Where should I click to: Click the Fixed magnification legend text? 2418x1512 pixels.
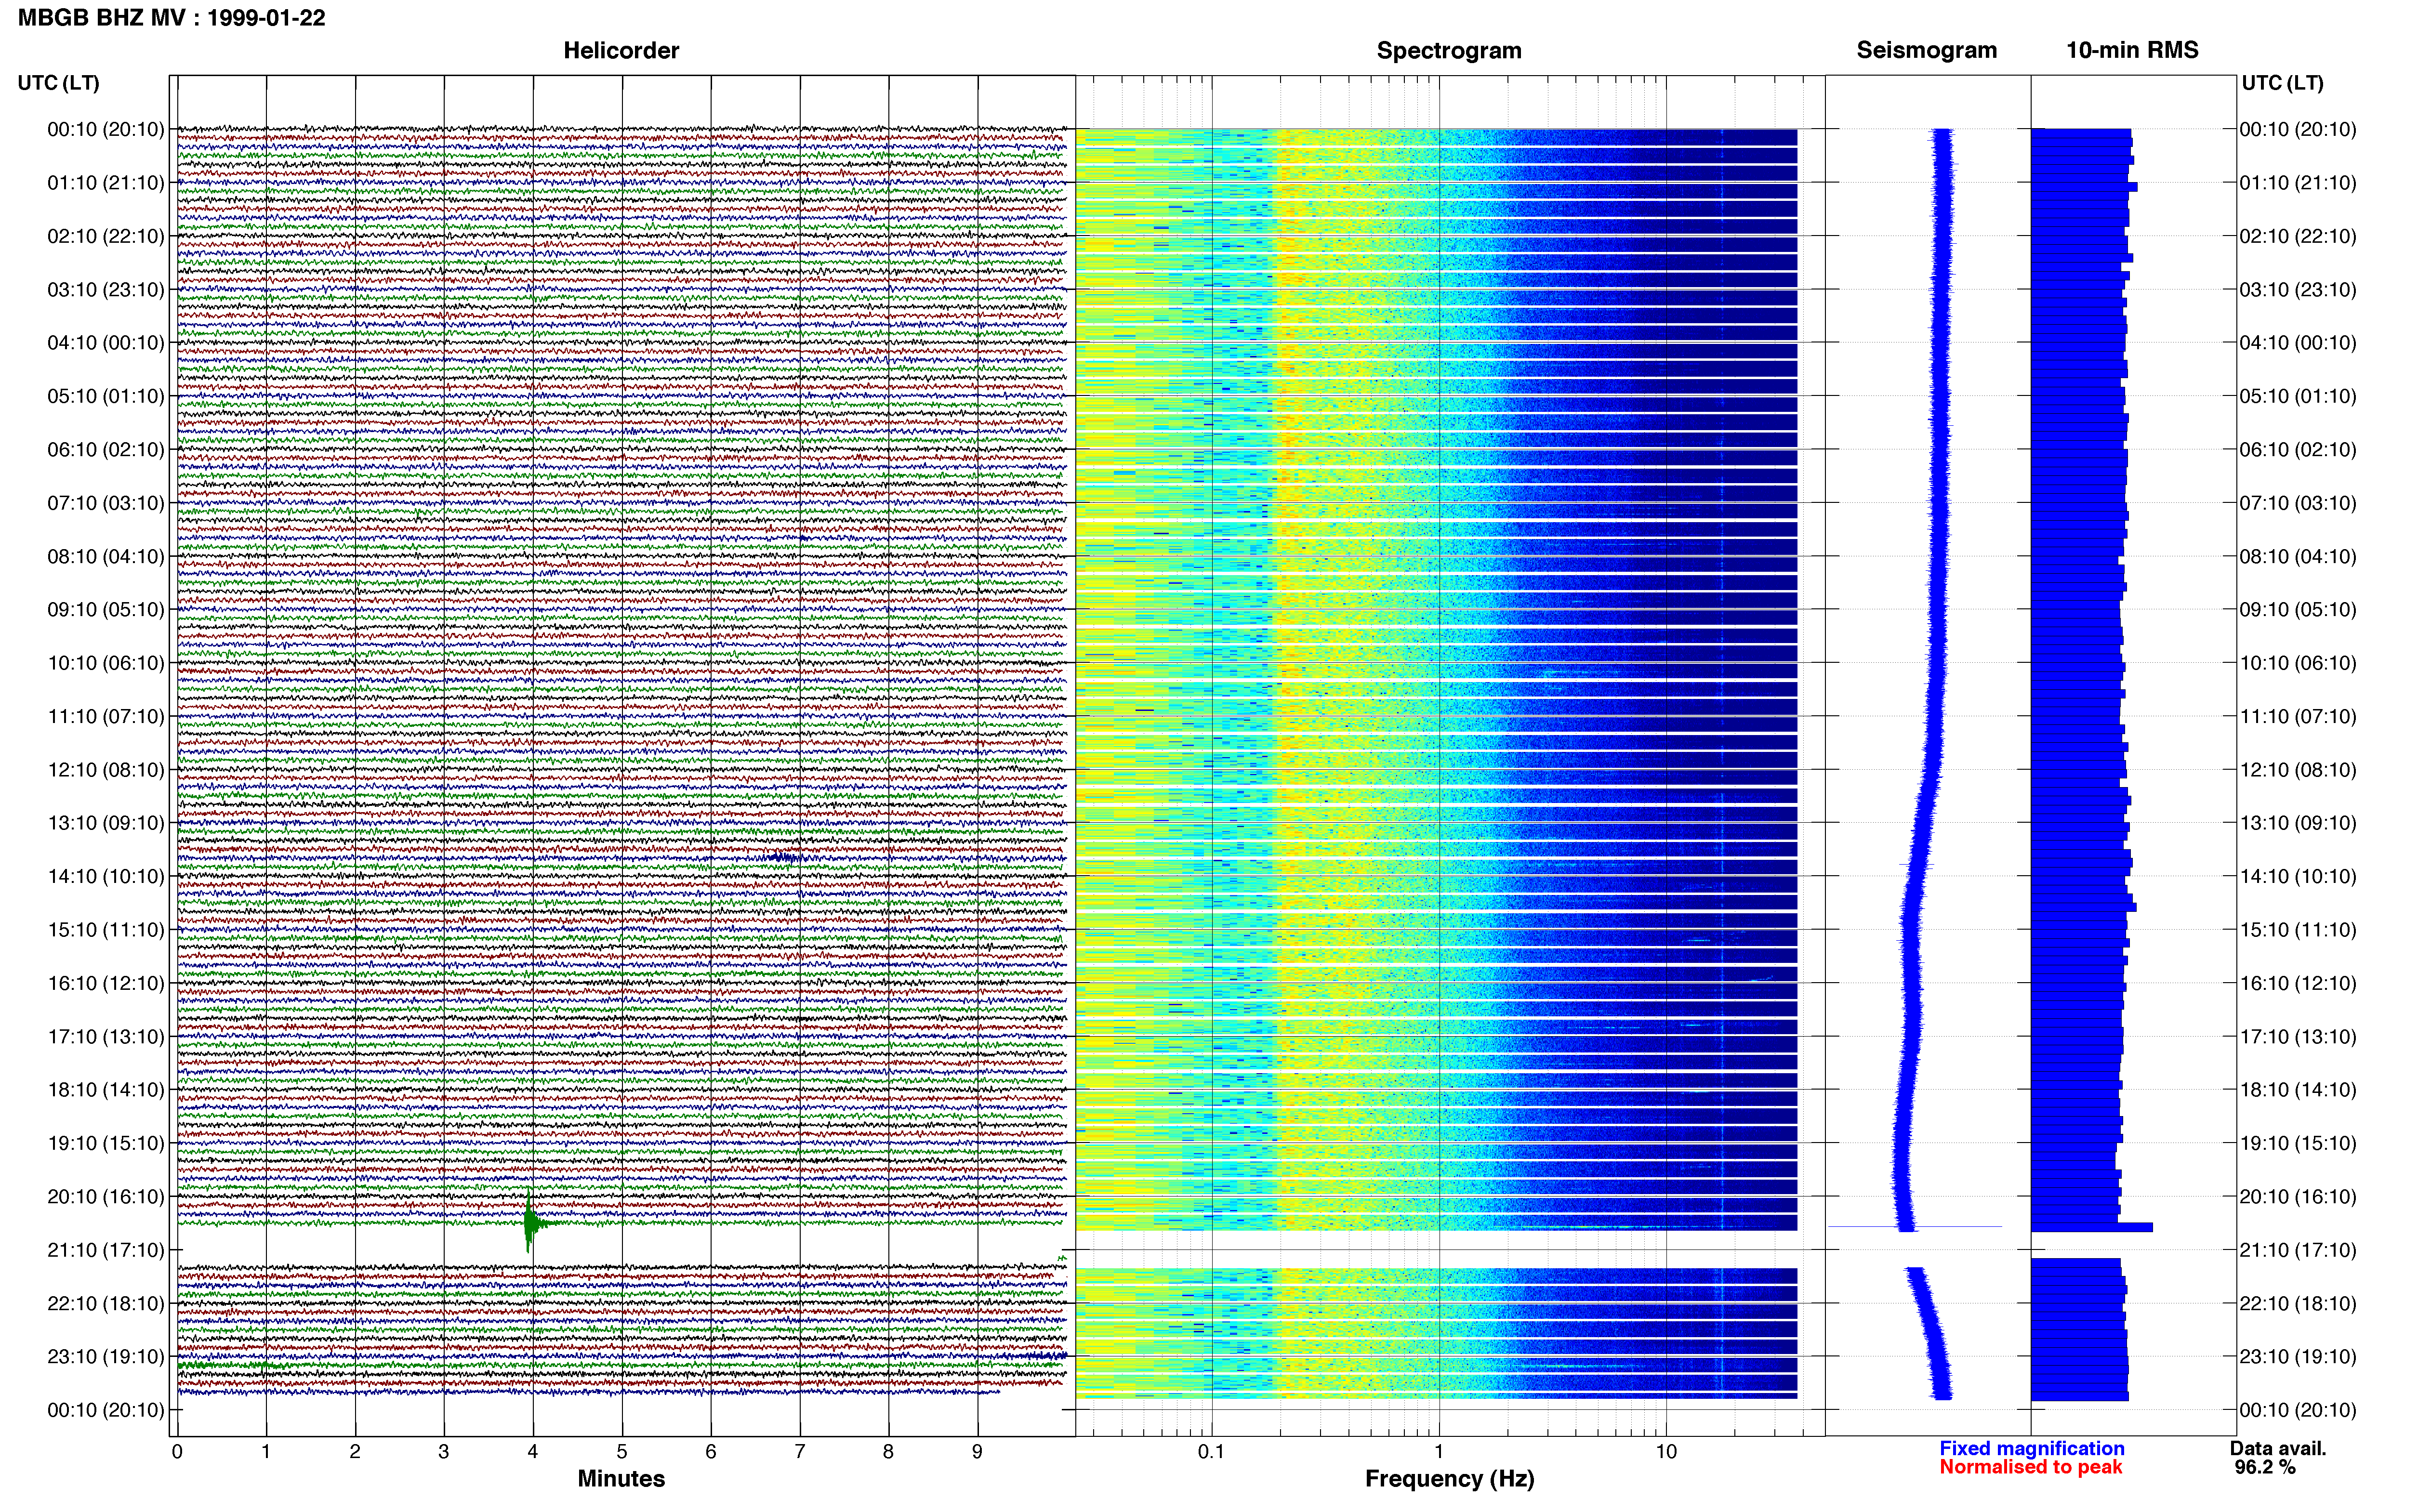2031,1448
